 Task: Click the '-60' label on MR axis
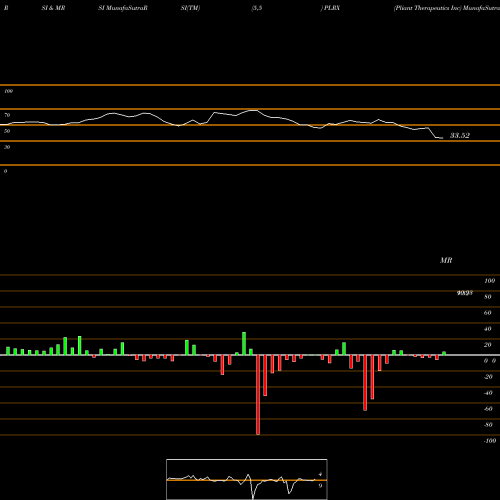click(x=488, y=409)
